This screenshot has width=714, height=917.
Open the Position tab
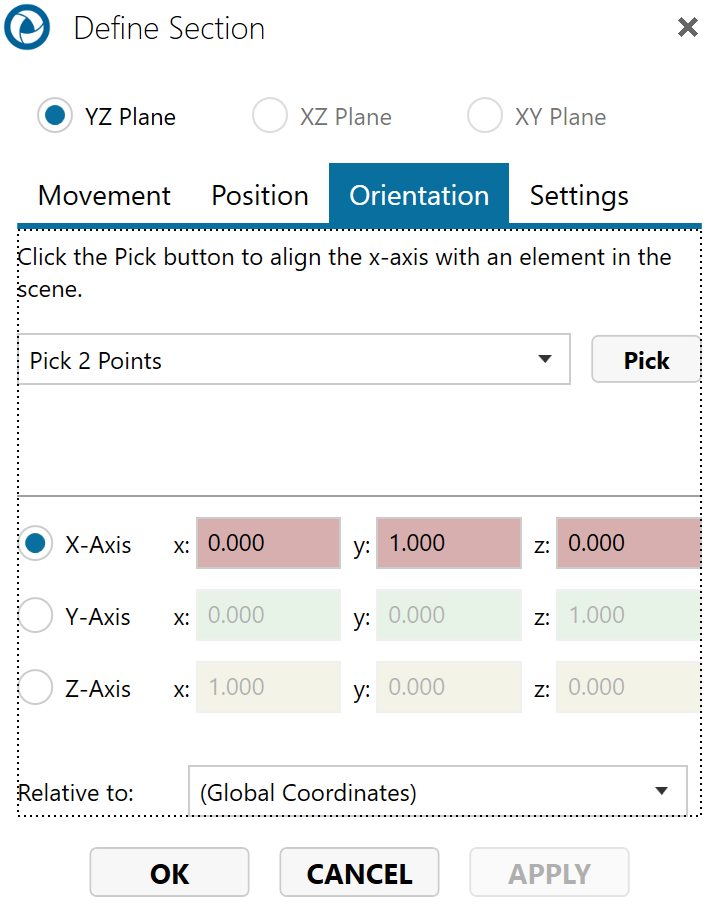[x=260, y=195]
